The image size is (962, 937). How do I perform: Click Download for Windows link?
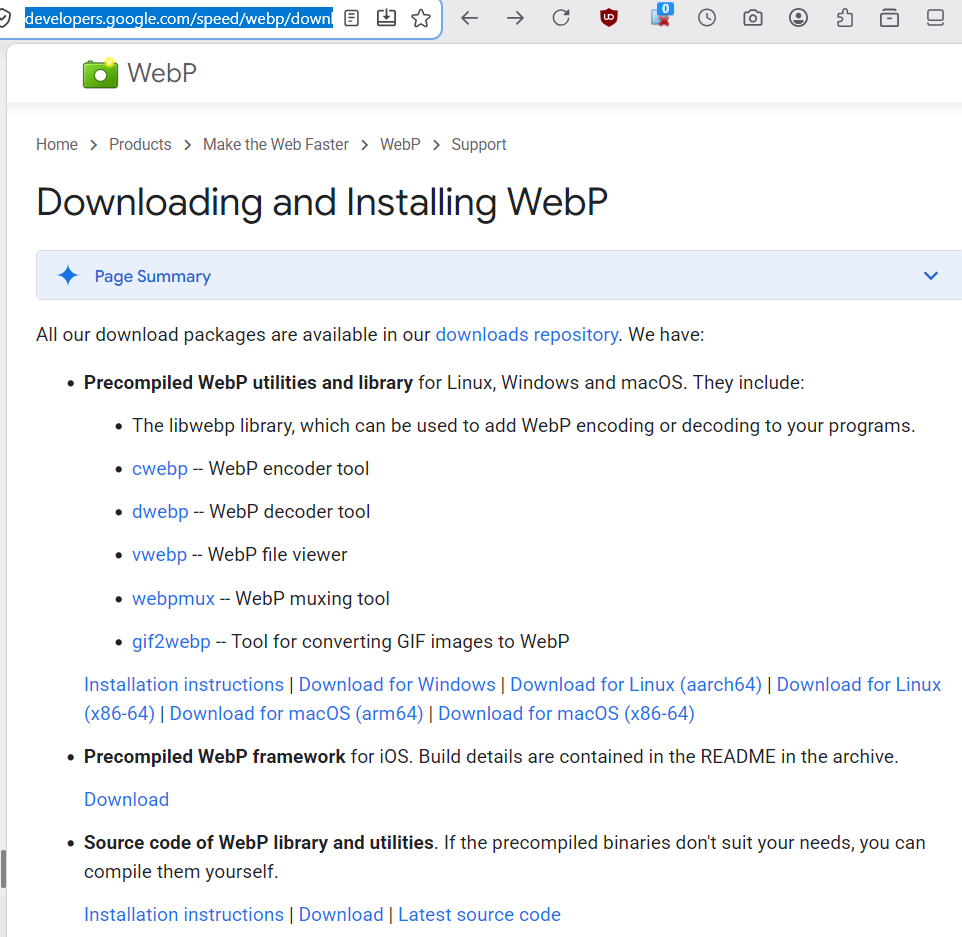397,684
